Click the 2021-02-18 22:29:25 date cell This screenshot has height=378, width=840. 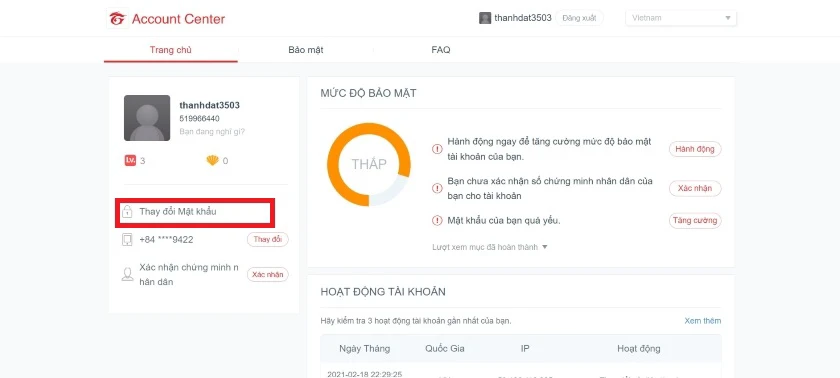pyautogui.click(x=364, y=374)
